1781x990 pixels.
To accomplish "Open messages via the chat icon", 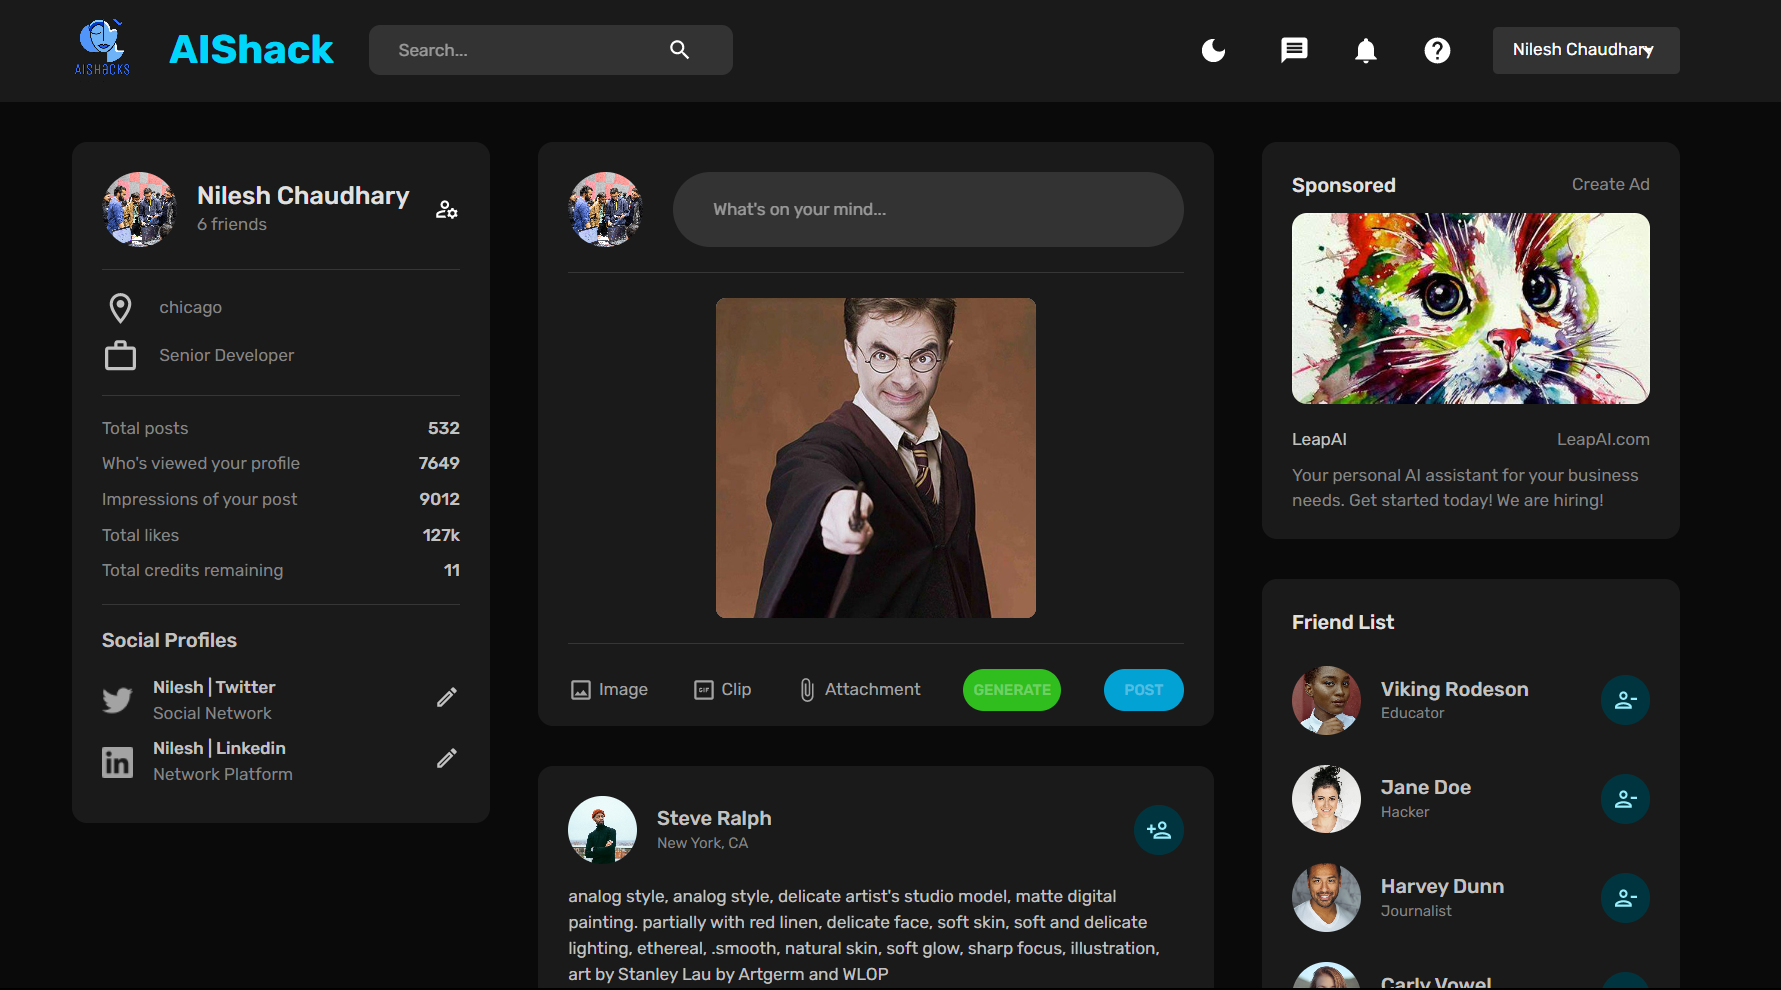I will (1293, 50).
